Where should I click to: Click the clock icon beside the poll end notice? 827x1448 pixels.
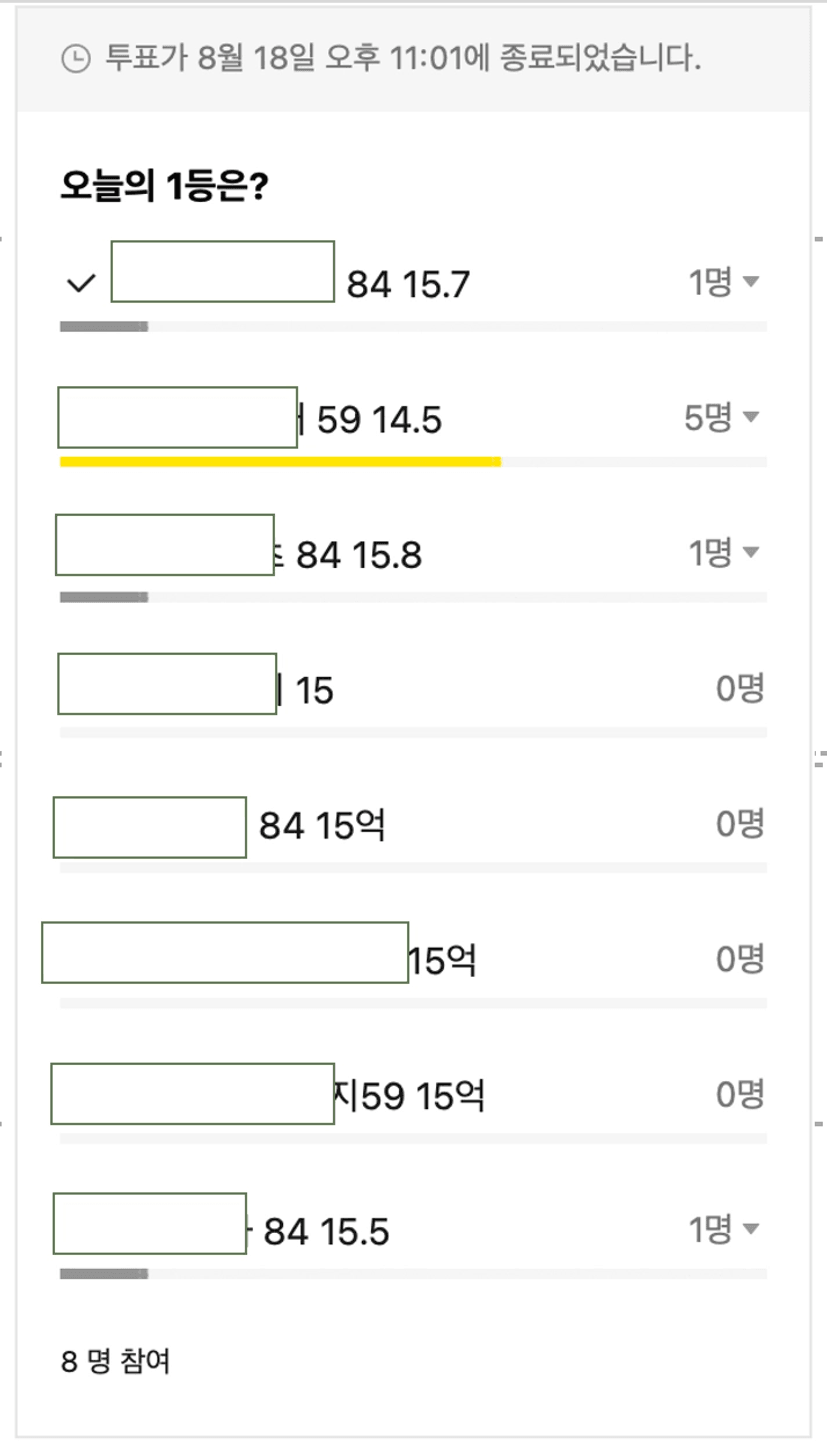click(75, 59)
